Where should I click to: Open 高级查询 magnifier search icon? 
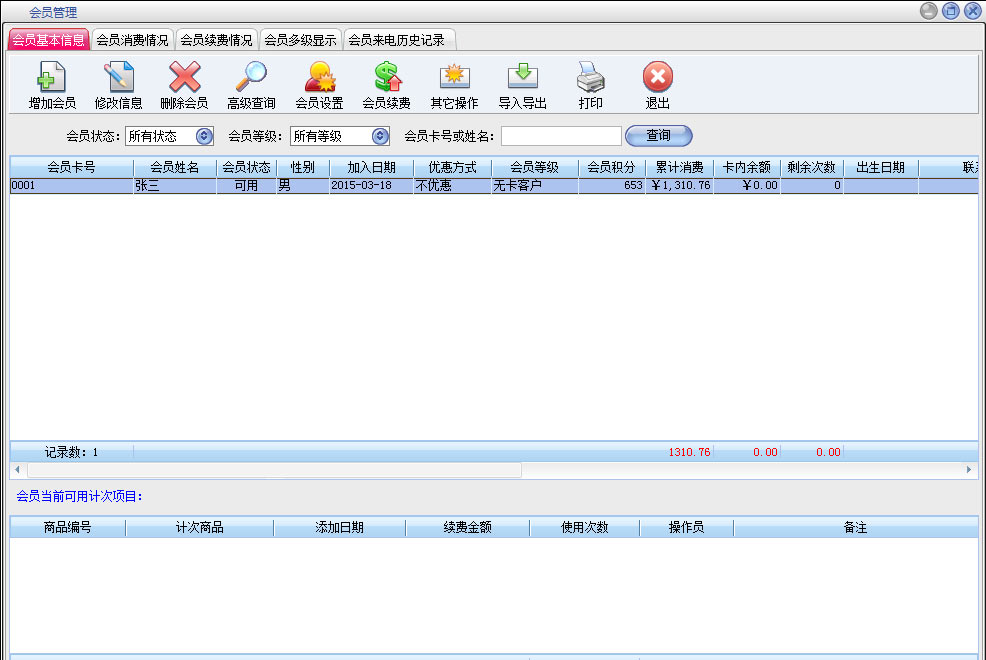[251, 78]
